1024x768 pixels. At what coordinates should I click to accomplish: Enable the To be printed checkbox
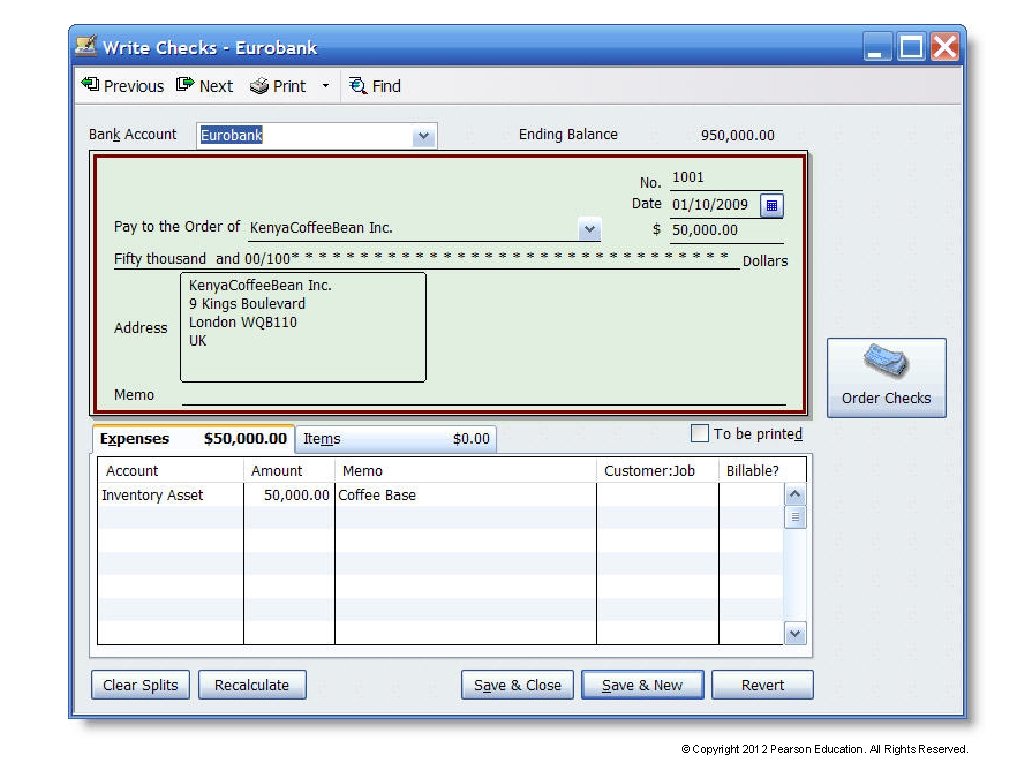(699, 433)
